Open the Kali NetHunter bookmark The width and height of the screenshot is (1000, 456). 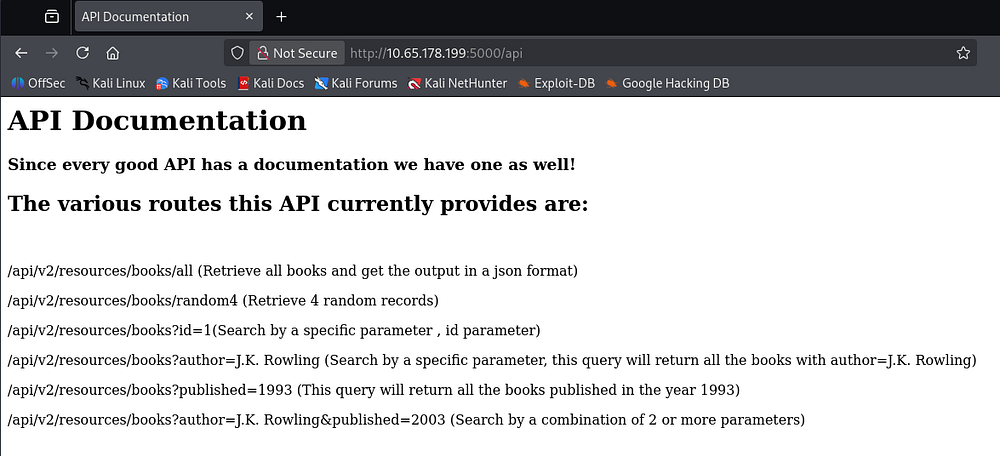pyautogui.click(x=457, y=83)
